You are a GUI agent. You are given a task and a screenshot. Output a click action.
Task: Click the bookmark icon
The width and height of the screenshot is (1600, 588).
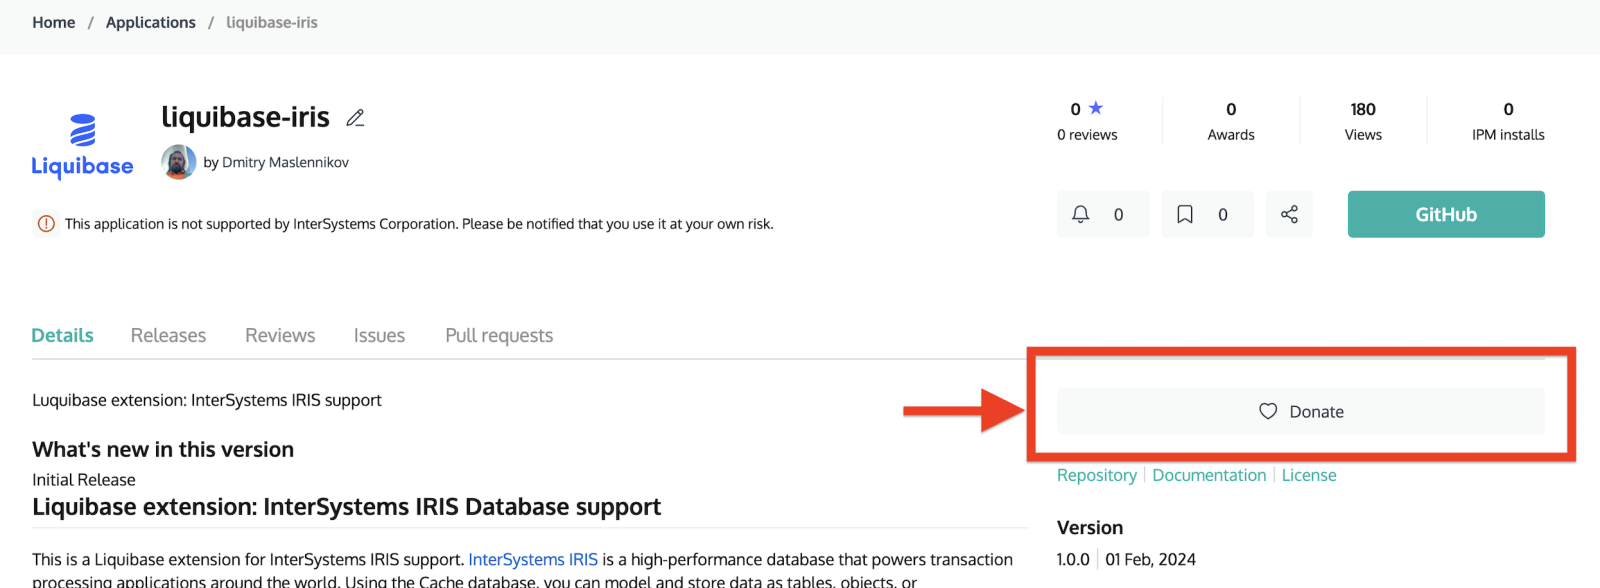1185,214
